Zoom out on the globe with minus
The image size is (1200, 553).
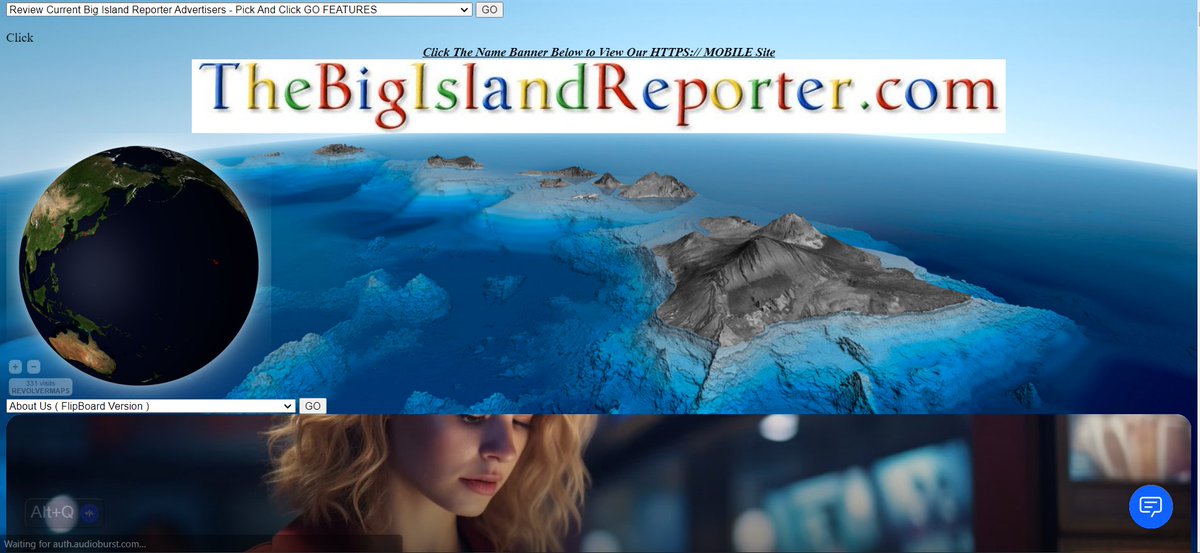33,367
